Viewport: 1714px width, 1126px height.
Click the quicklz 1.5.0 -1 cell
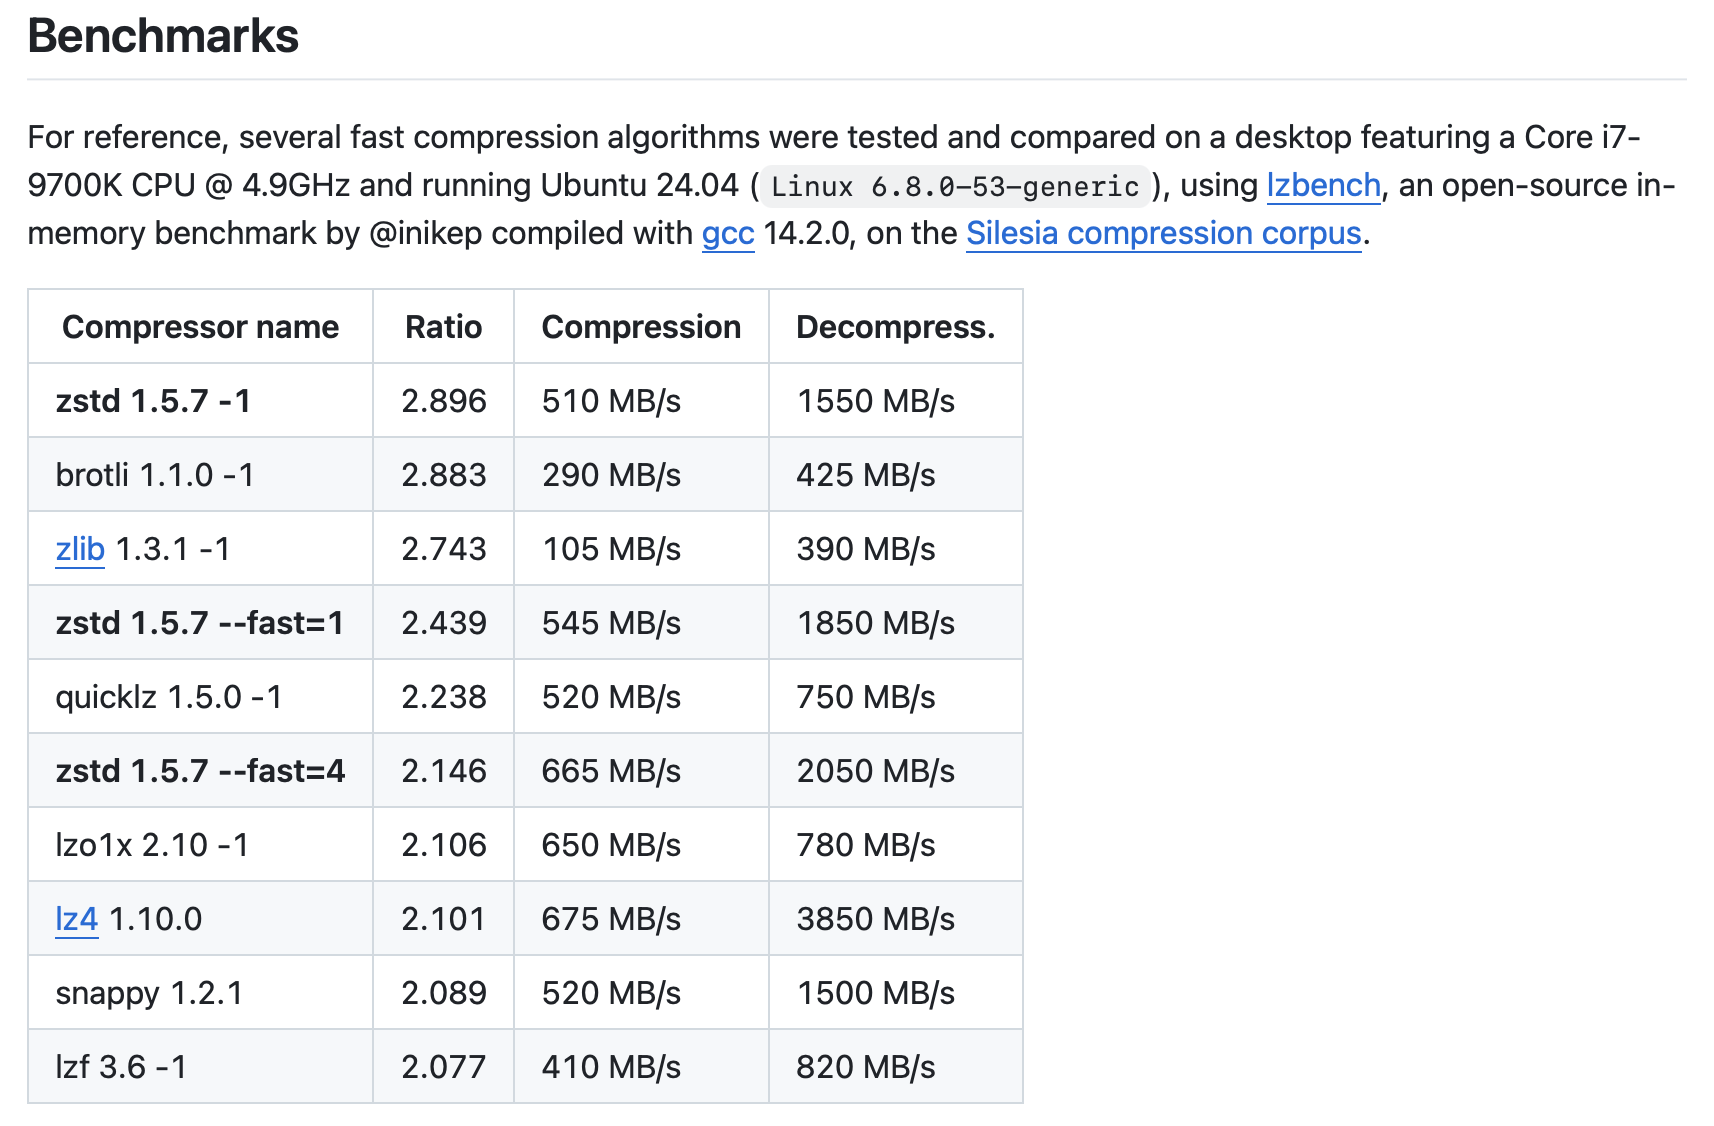tap(200, 697)
